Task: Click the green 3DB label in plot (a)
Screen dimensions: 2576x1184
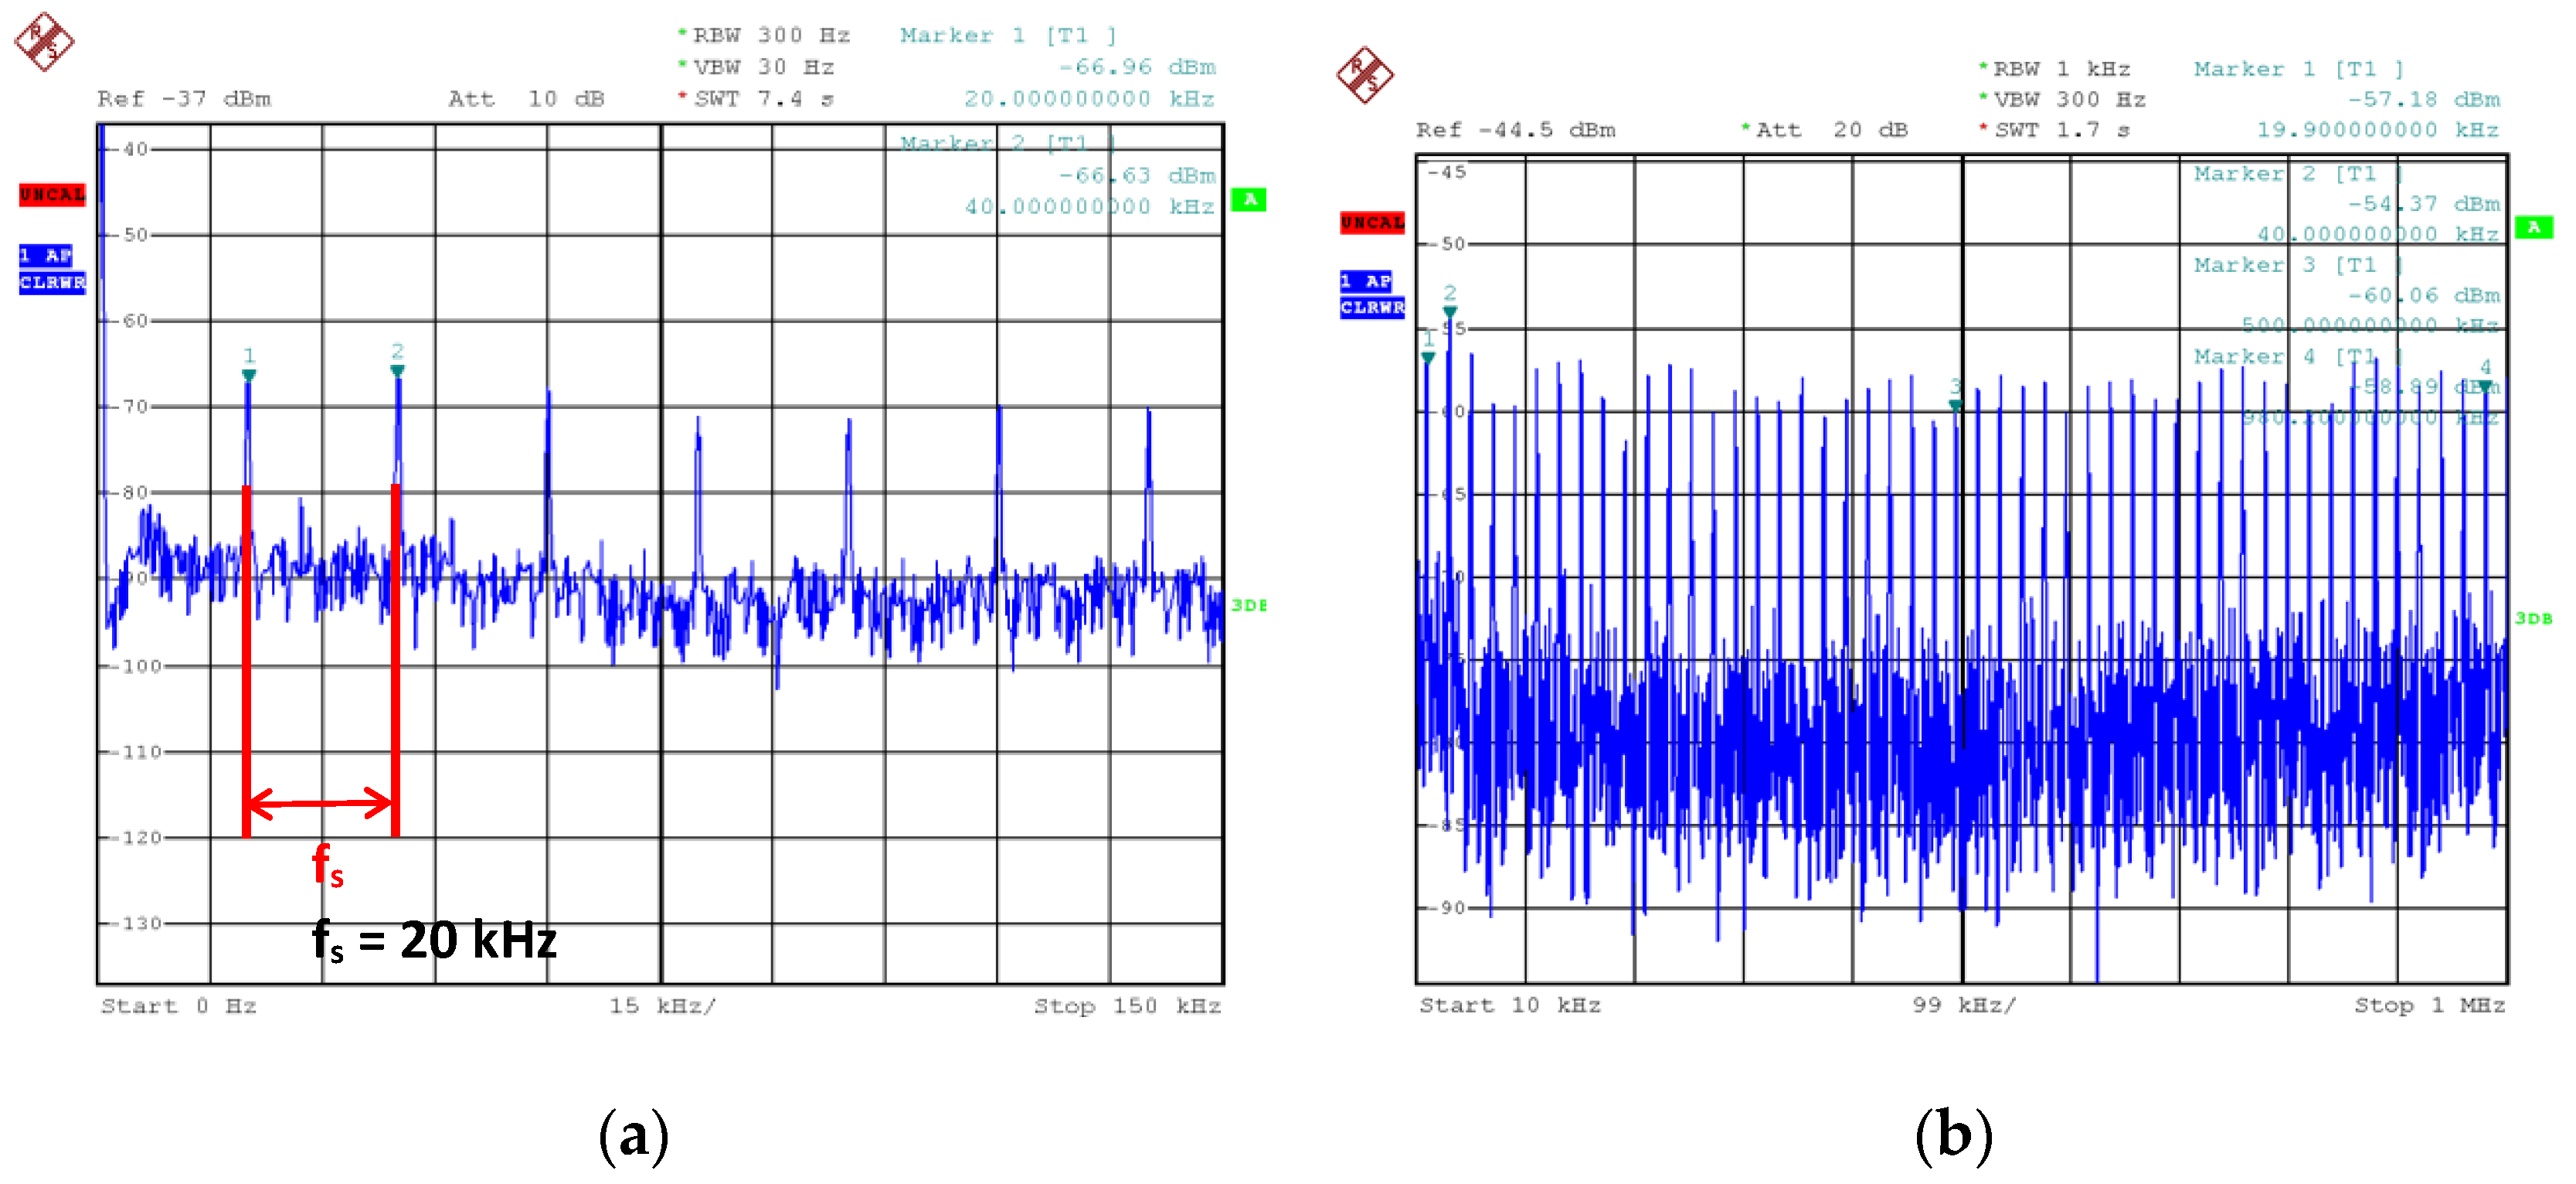Action: pyautogui.click(x=1248, y=605)
